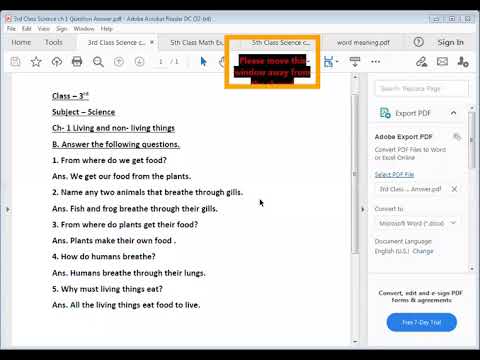Viewport: 480px width, 360px height.
Task: Click the document vertical scrollbar thumb
Action: click(355, 173)
